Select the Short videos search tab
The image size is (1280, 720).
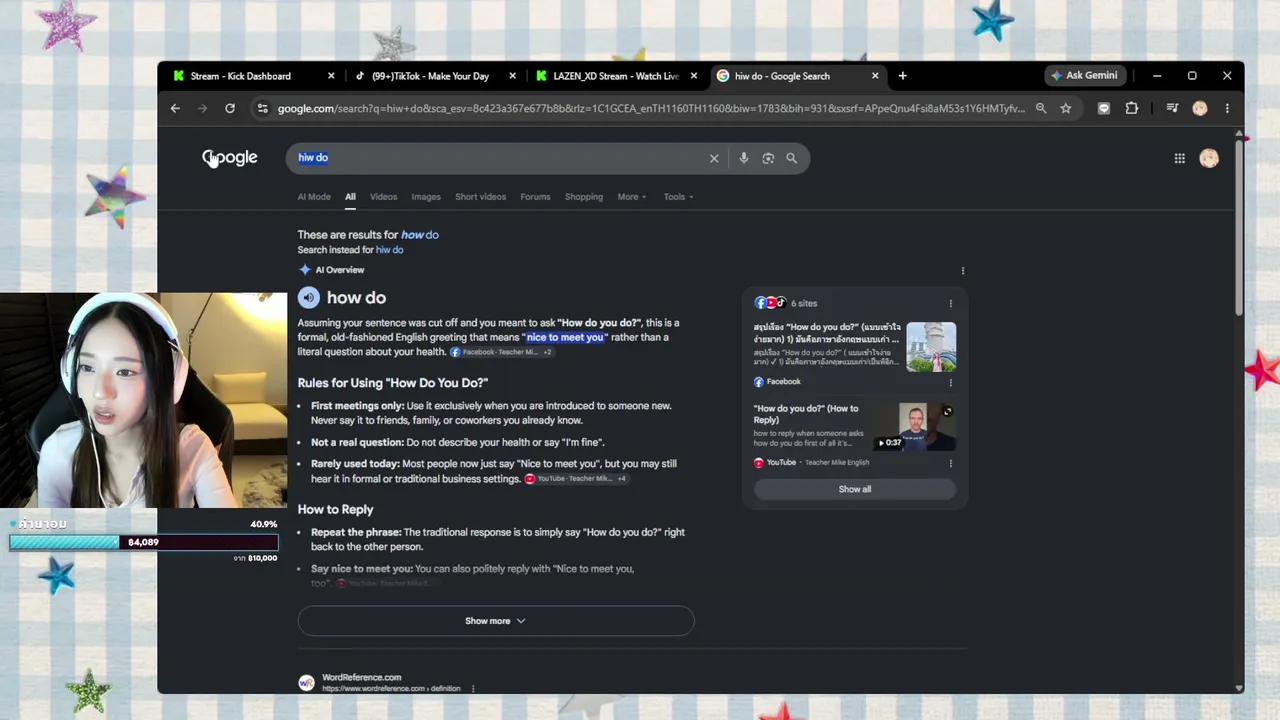click(x=480, y=197)
